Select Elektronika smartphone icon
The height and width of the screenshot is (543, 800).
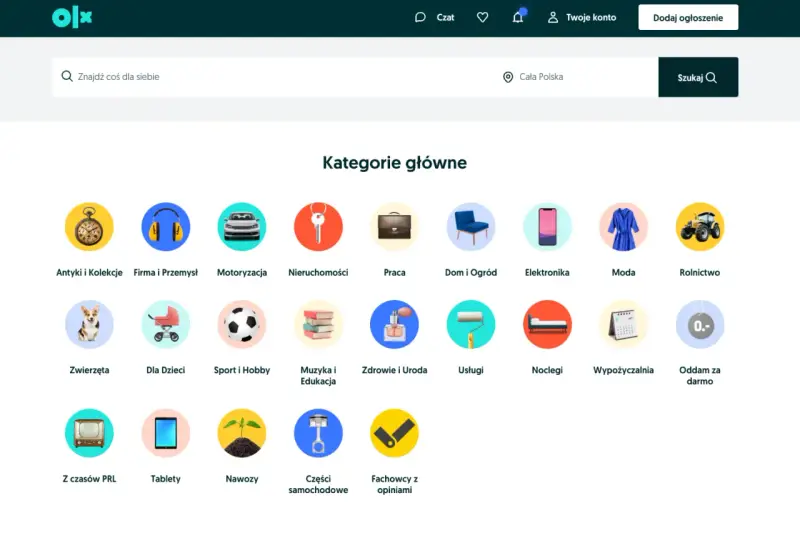547,227
